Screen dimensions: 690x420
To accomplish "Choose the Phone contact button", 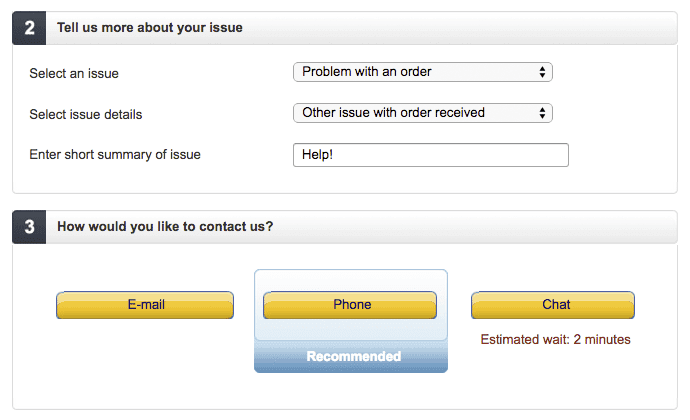I will (350, 305).
